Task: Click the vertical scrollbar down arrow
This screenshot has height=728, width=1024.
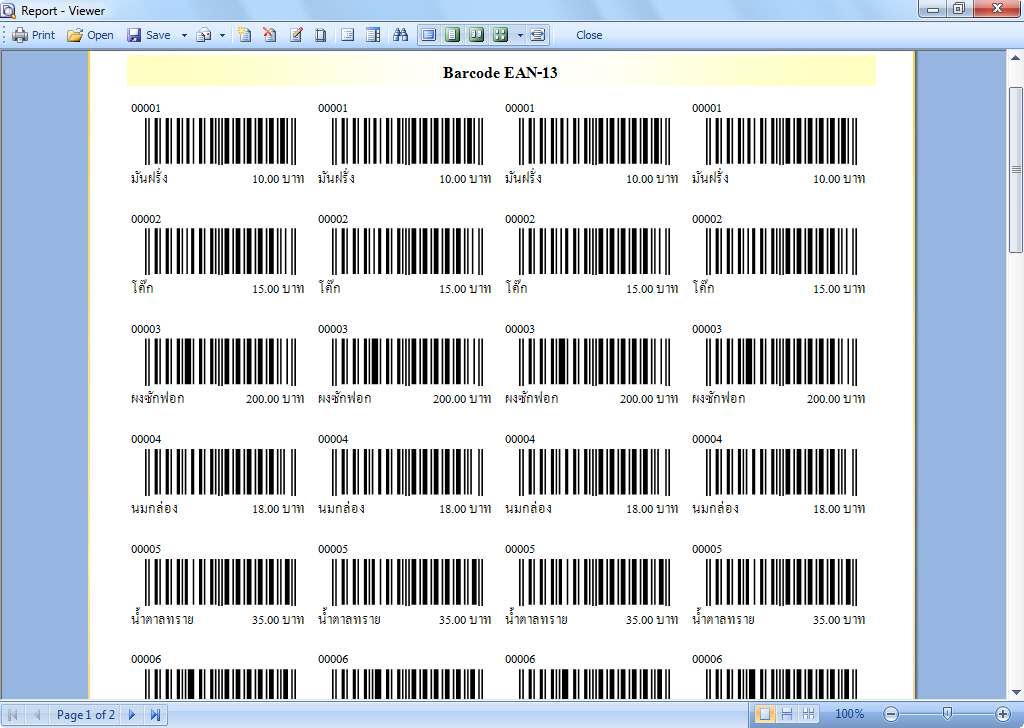Action: point(1015,692)
